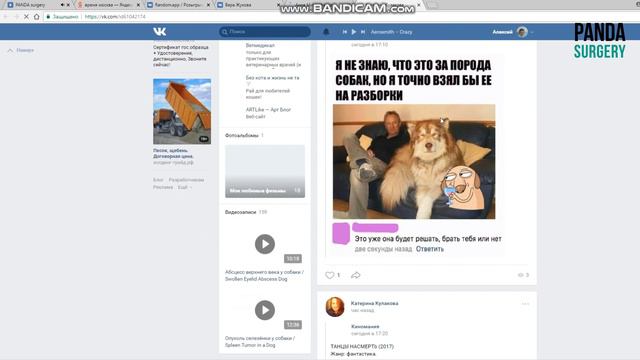Click the browser back arrow

6,17
